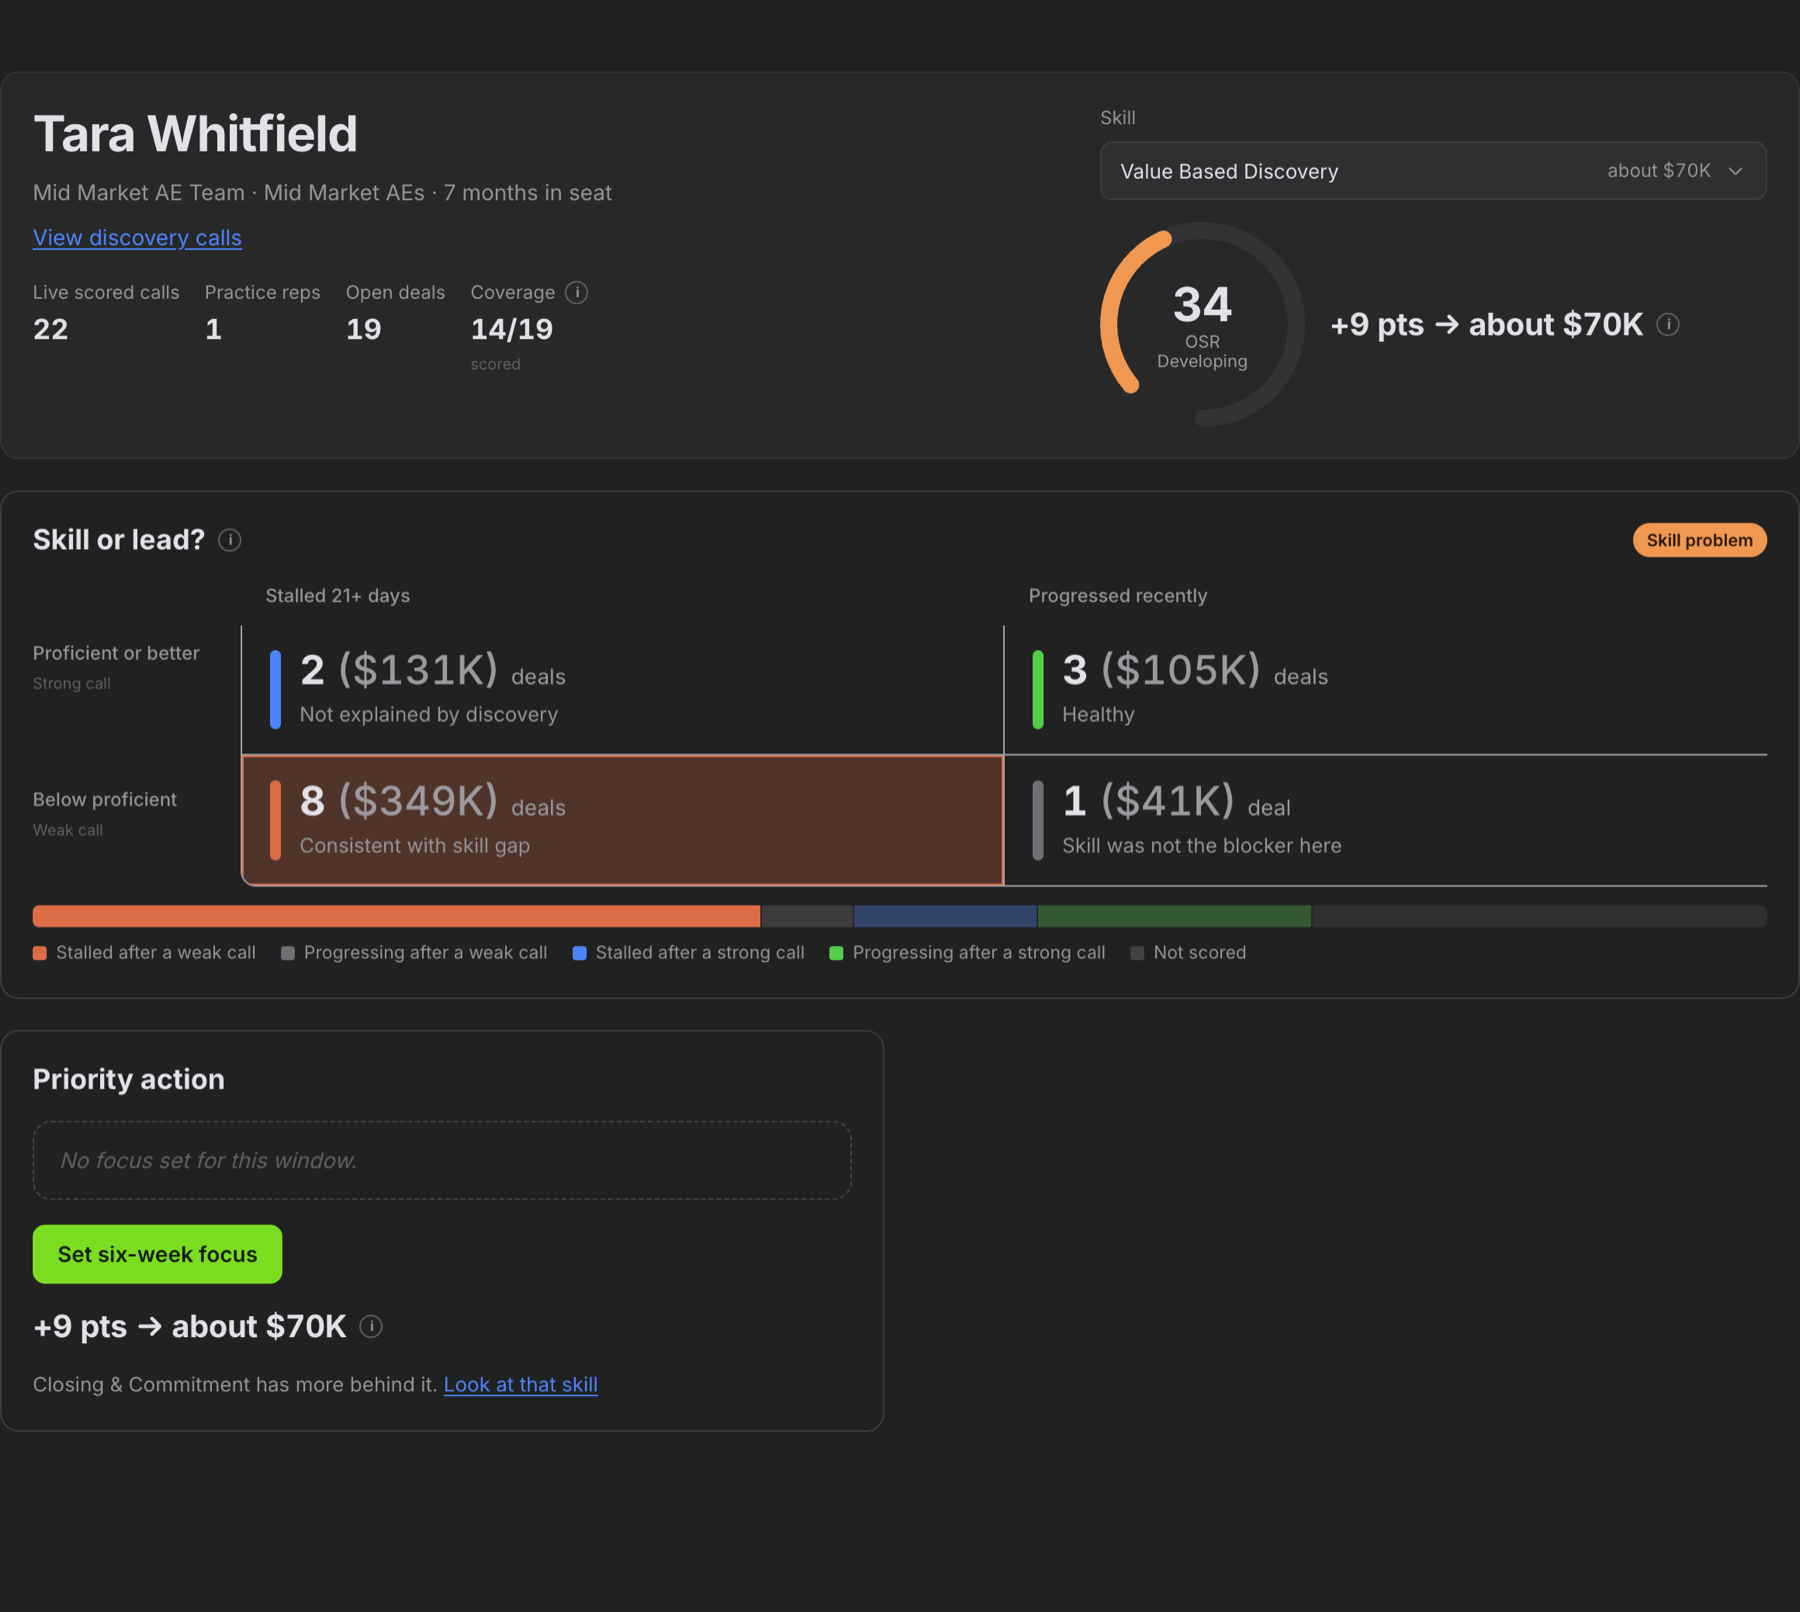
Task: Select the 8 ($349K) stalled deals cell
Action: pos(622,820)
